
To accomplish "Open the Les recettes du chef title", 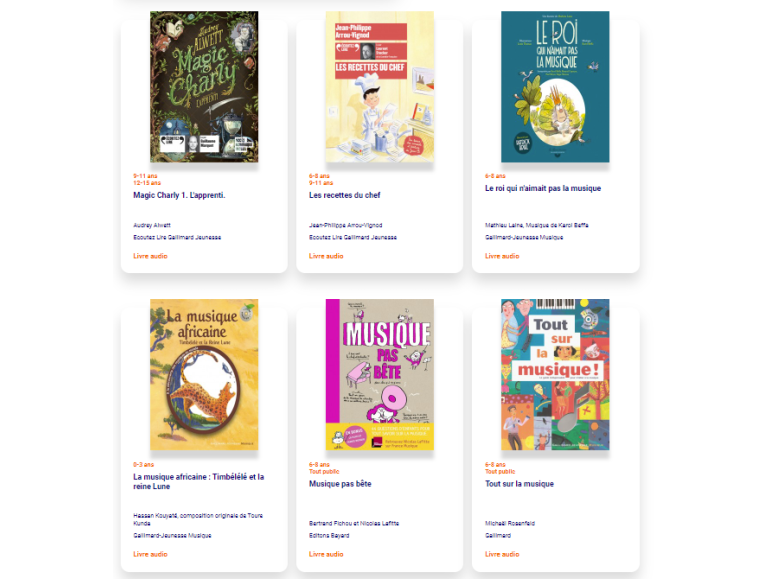I will (345, 195).
